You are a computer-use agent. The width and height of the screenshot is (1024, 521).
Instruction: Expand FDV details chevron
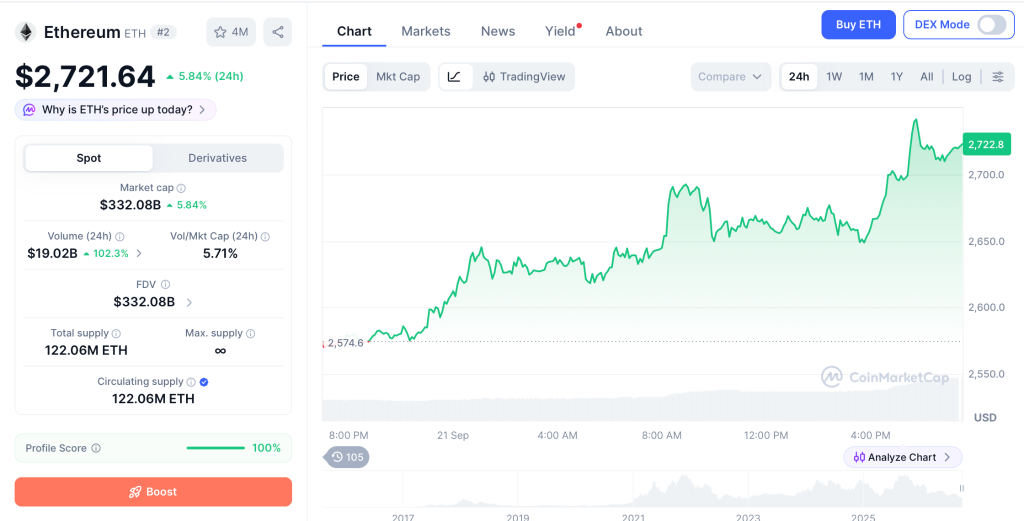(189, 302)
